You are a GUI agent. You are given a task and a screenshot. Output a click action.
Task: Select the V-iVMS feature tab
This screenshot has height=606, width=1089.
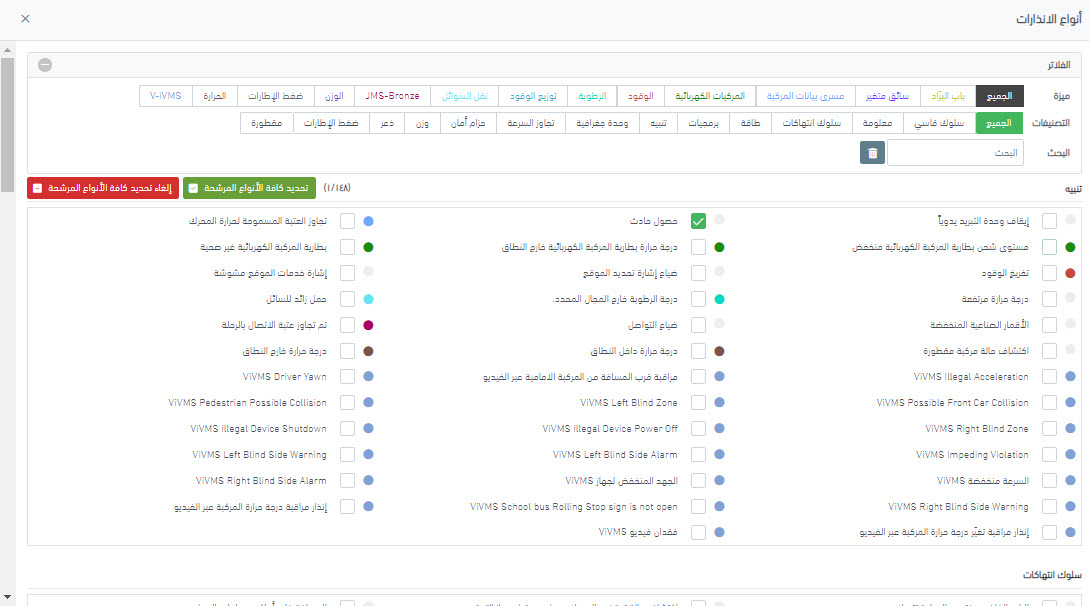tap(165, 96)
